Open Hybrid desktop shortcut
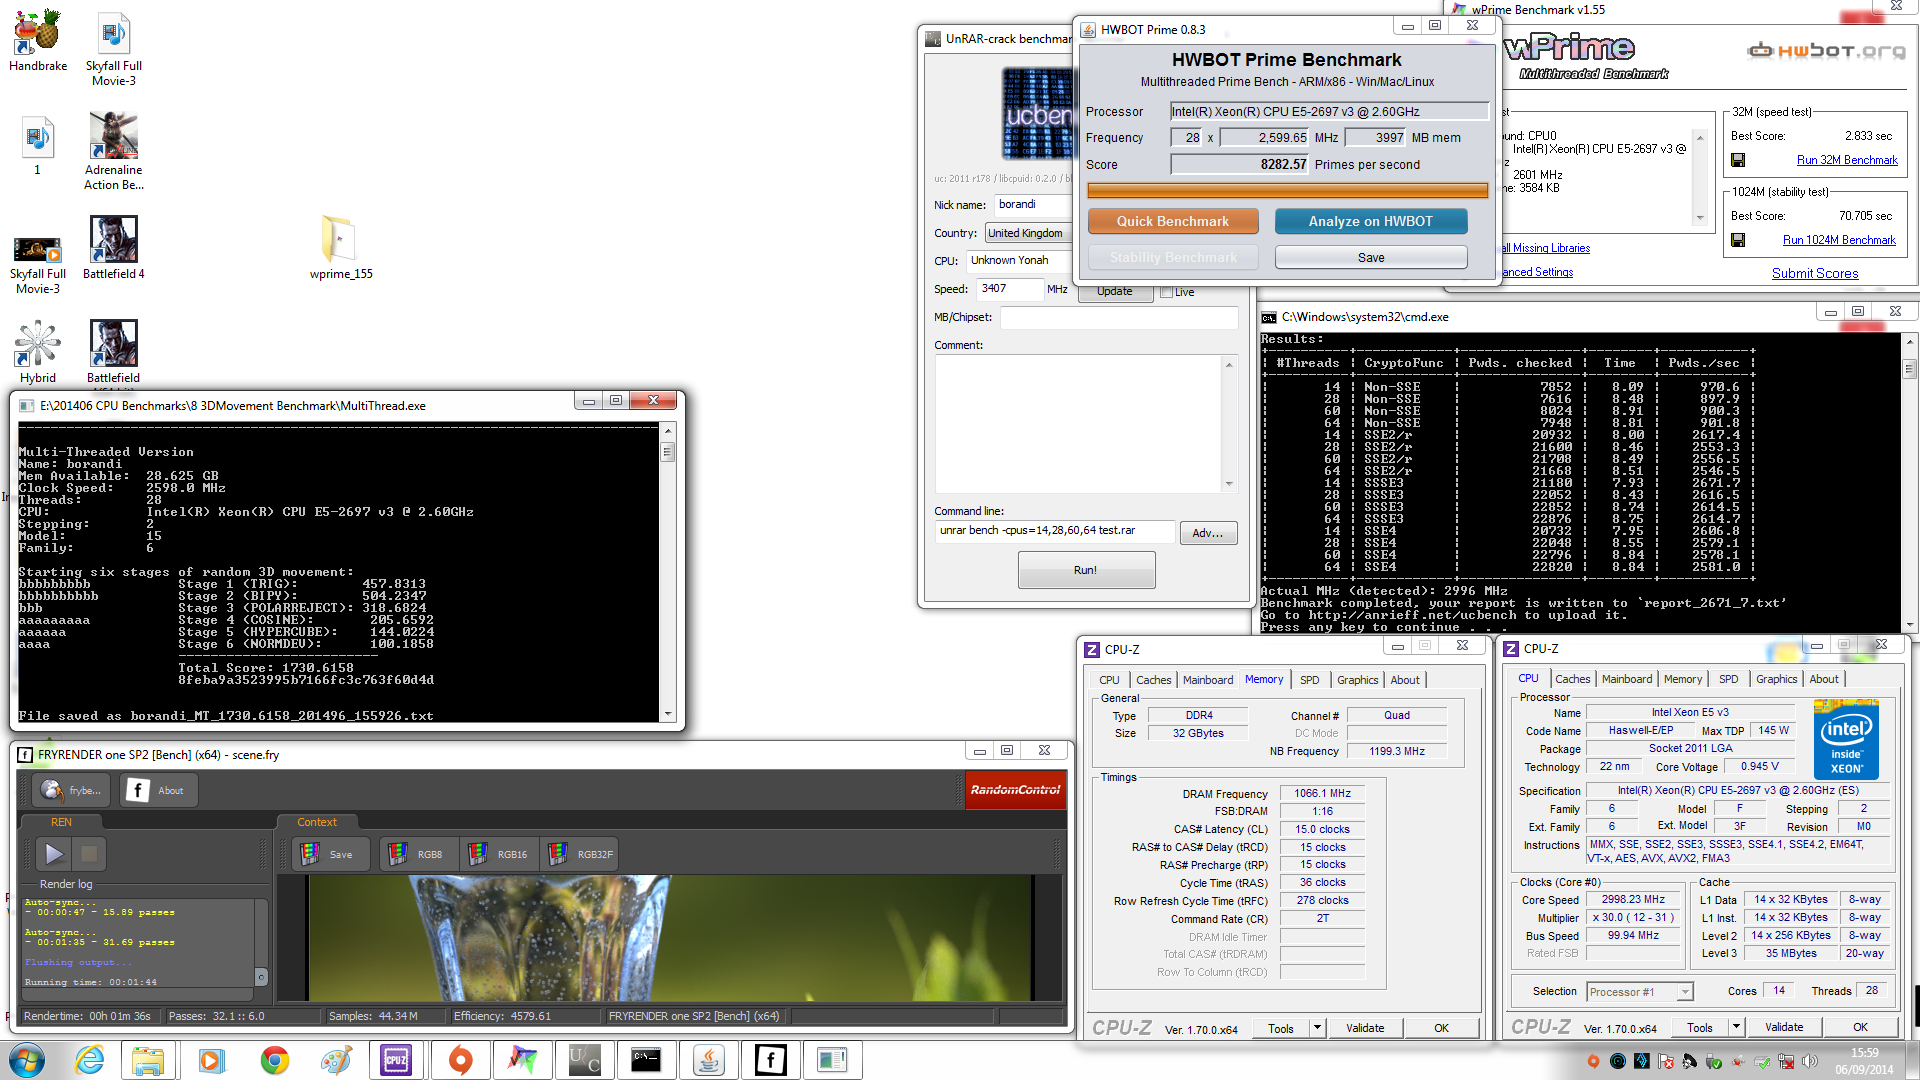 [x=38, y=351]
